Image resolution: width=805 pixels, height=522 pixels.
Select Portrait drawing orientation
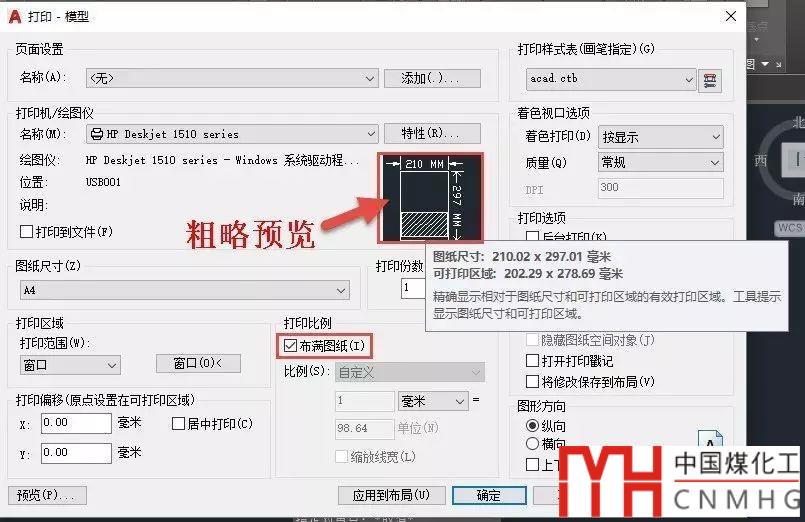click(532, 426)
